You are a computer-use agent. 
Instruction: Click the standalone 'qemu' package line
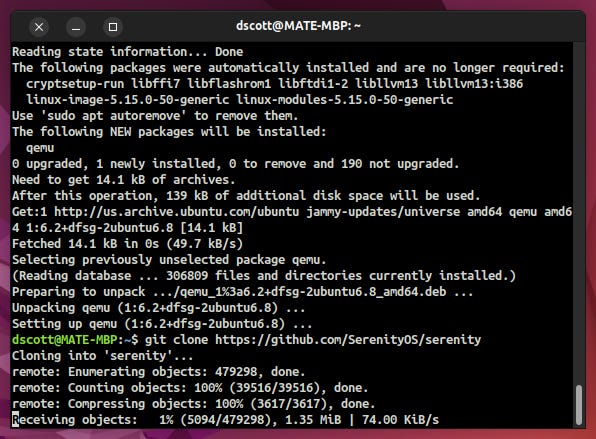point(40,147)
